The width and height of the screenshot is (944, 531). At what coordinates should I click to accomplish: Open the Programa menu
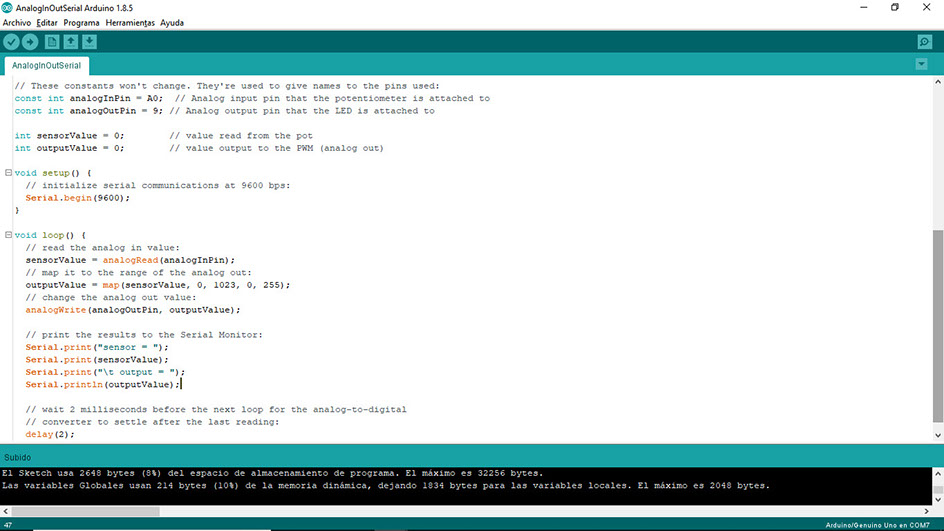pyautogui.click(x=81, y=23)
